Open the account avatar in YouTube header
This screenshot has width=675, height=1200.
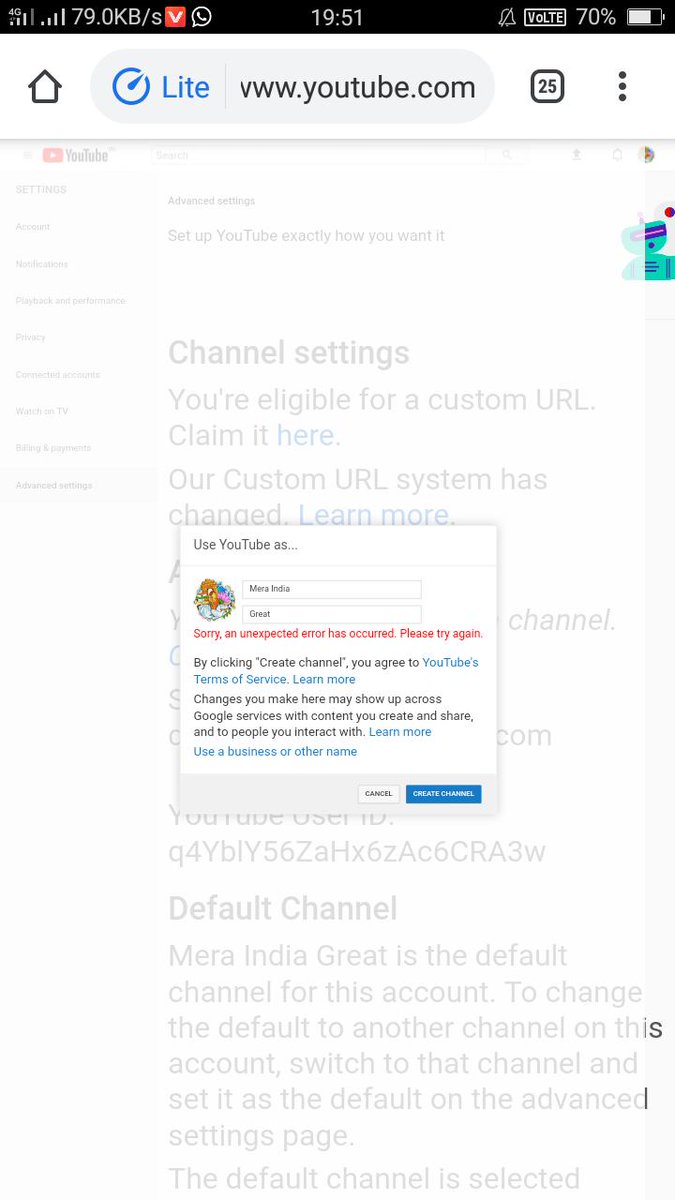click(647, 155)
